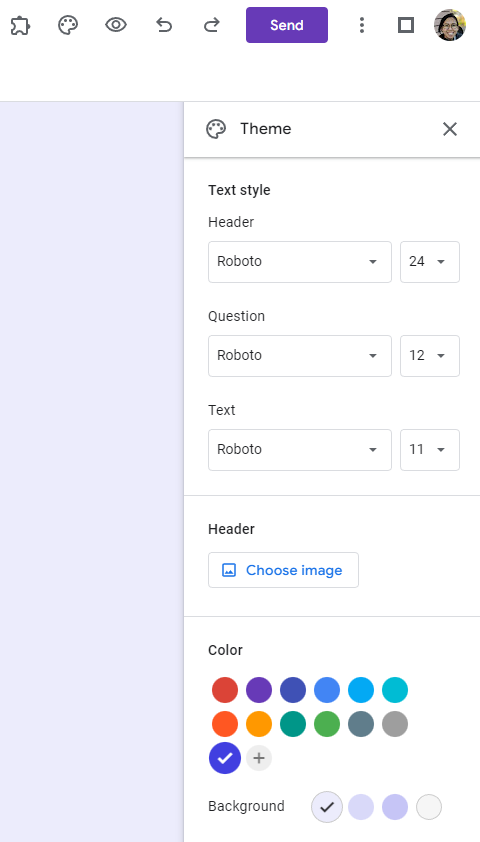Viewport: 480px width, 842px height.
Task: Open the Header font Roboto dropdown
Action: click(x=300, y=262)
